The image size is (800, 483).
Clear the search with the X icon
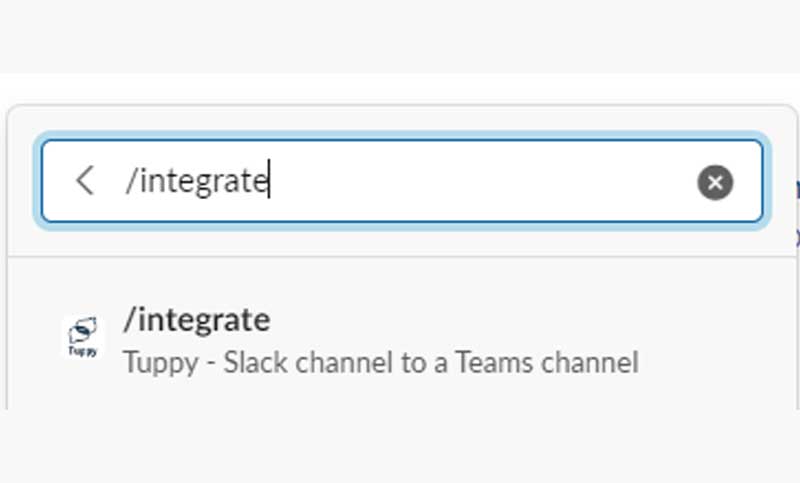pos(715,182)
